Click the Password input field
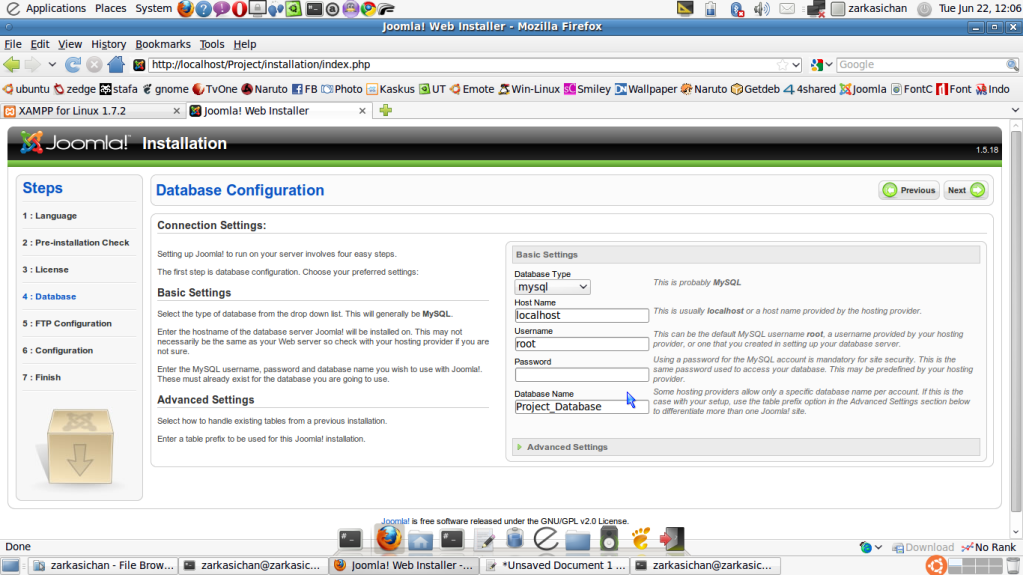1023x575 pixels. (x=581, y=375)
